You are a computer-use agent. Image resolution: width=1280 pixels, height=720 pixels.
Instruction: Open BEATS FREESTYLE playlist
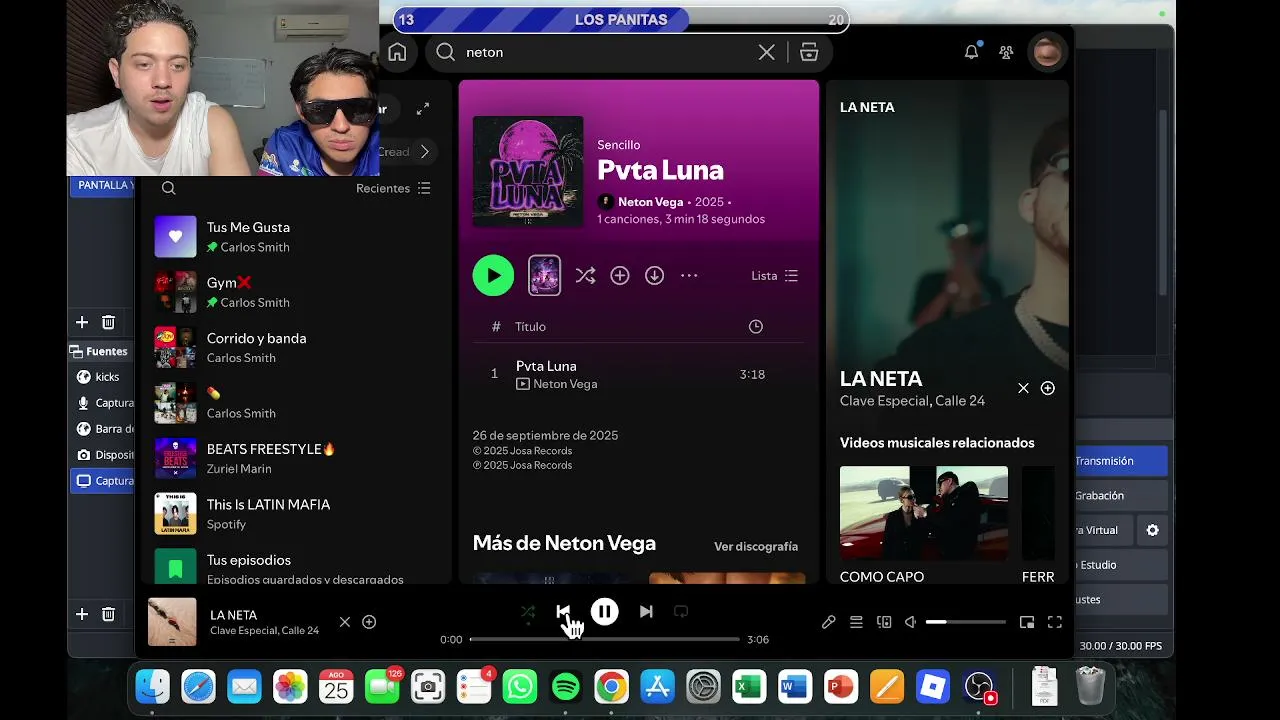point(292,458)
